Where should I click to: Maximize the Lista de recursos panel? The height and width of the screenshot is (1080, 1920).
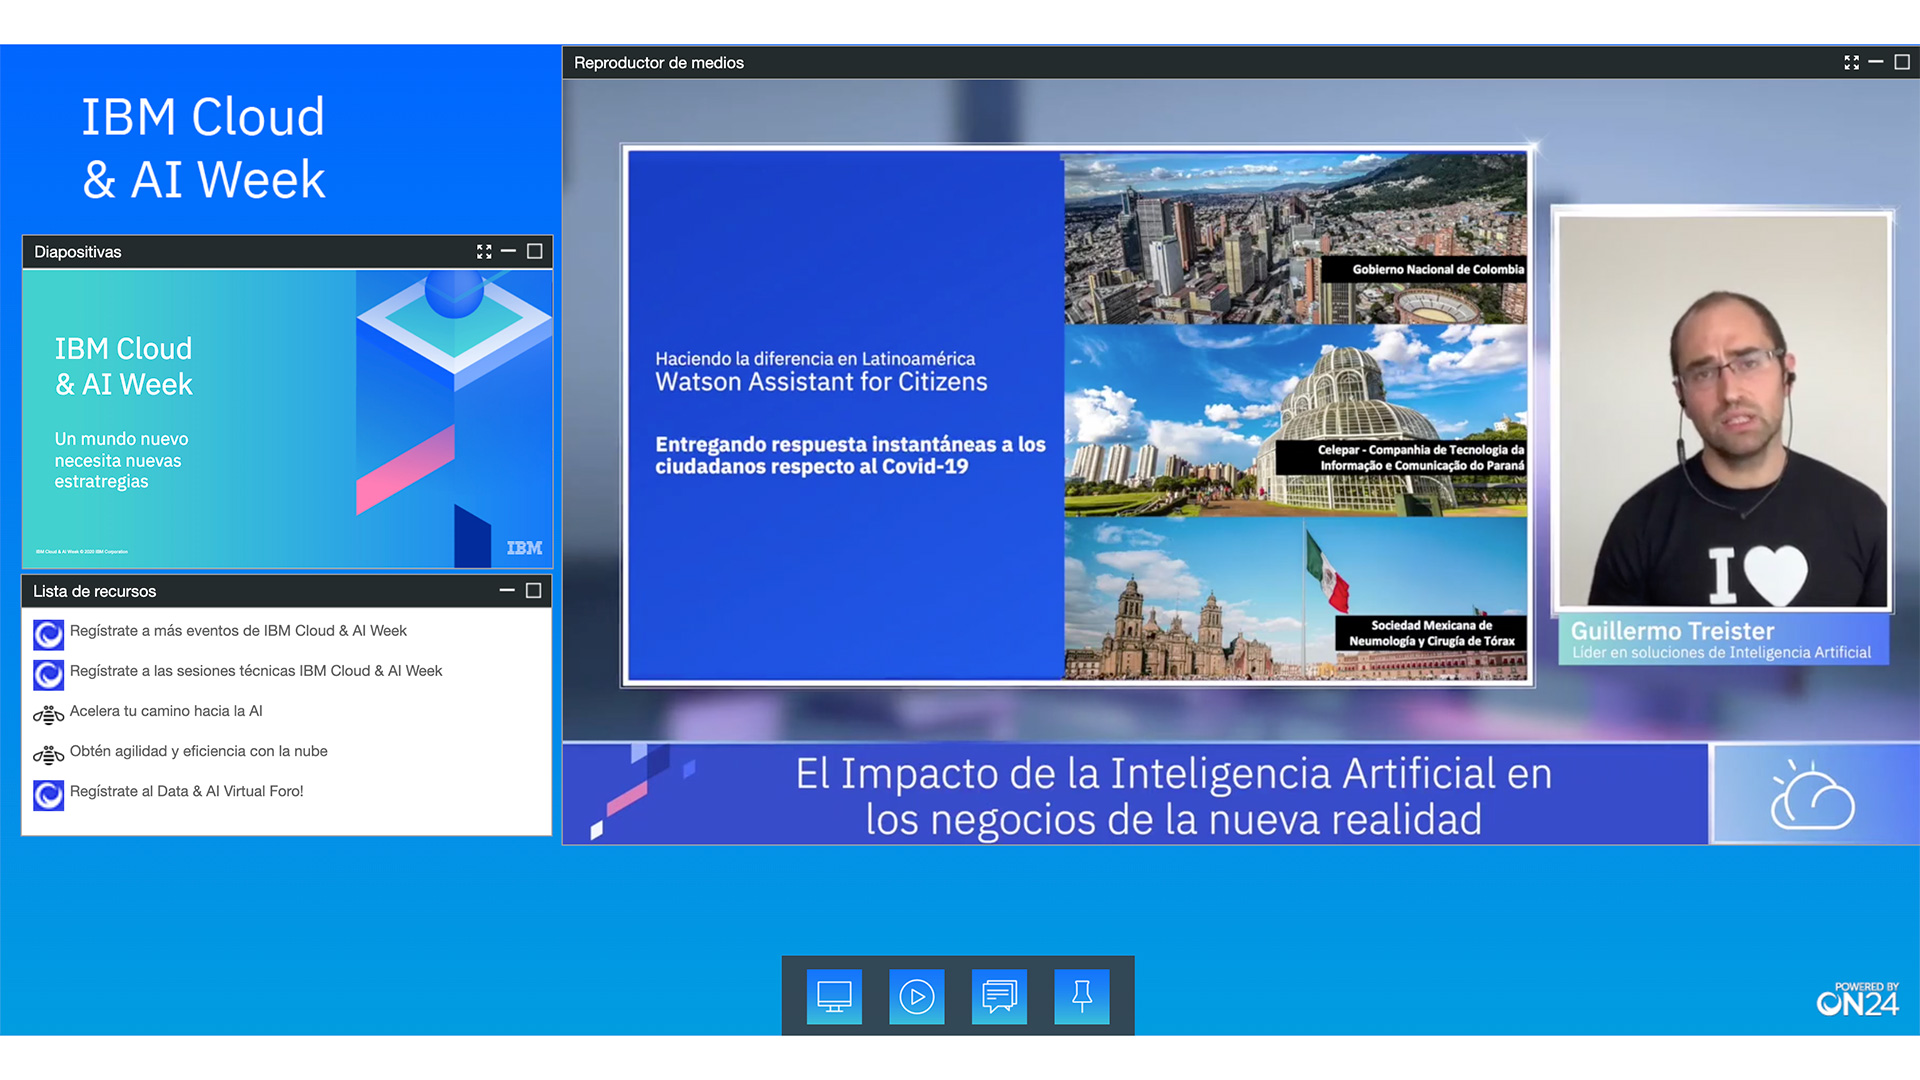click(x=534, y=591)
